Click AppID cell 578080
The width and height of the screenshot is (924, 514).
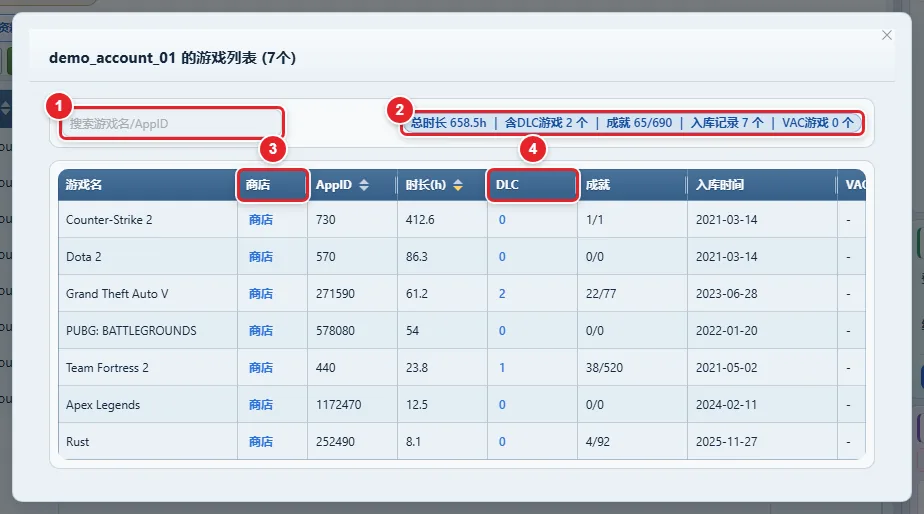click(335, 331)
